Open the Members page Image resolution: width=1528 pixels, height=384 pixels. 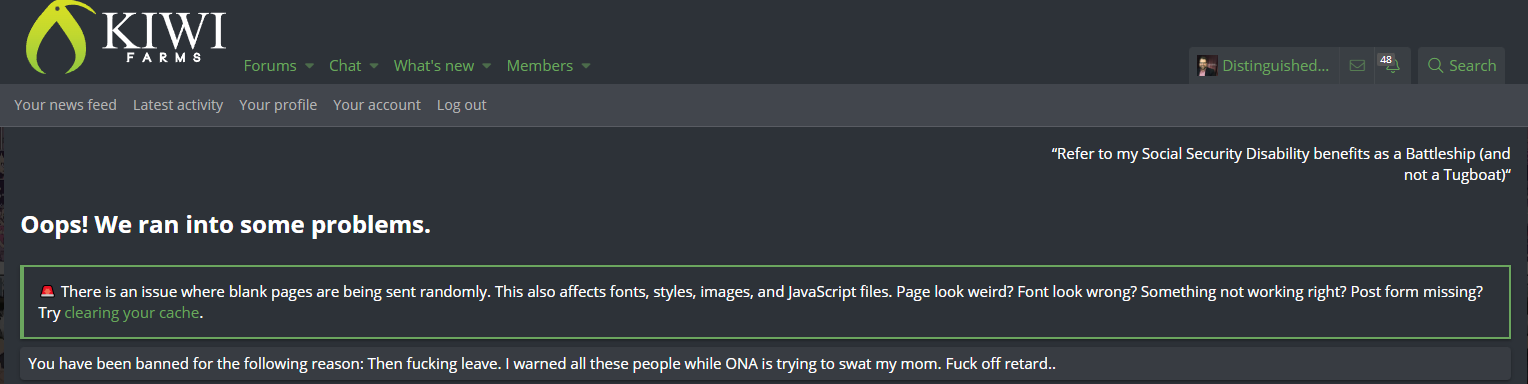click(x=540, y=66)
